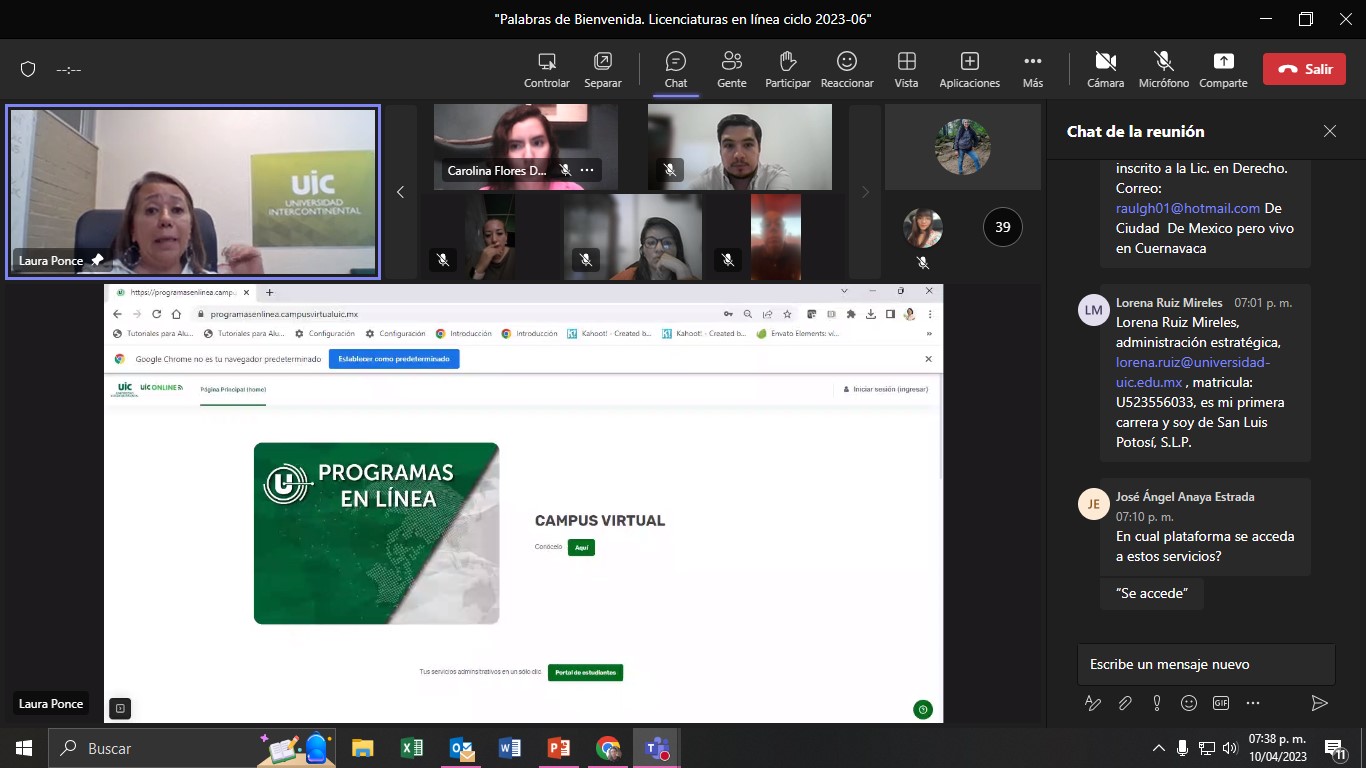Show next participants with right arrow
The image size is (1366, 768).
(x=866, y=192)
